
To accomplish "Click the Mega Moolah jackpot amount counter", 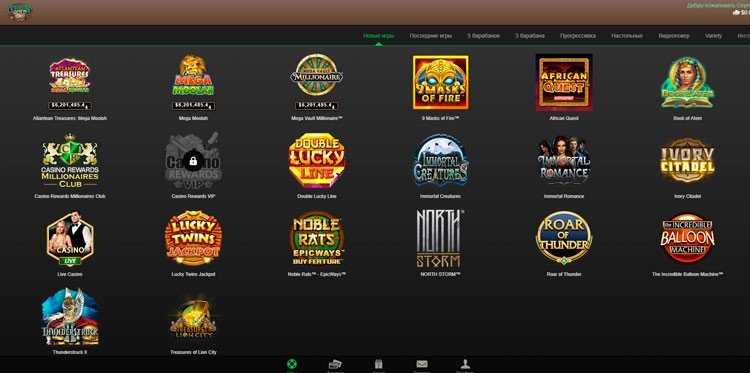I will pos(193,106).
